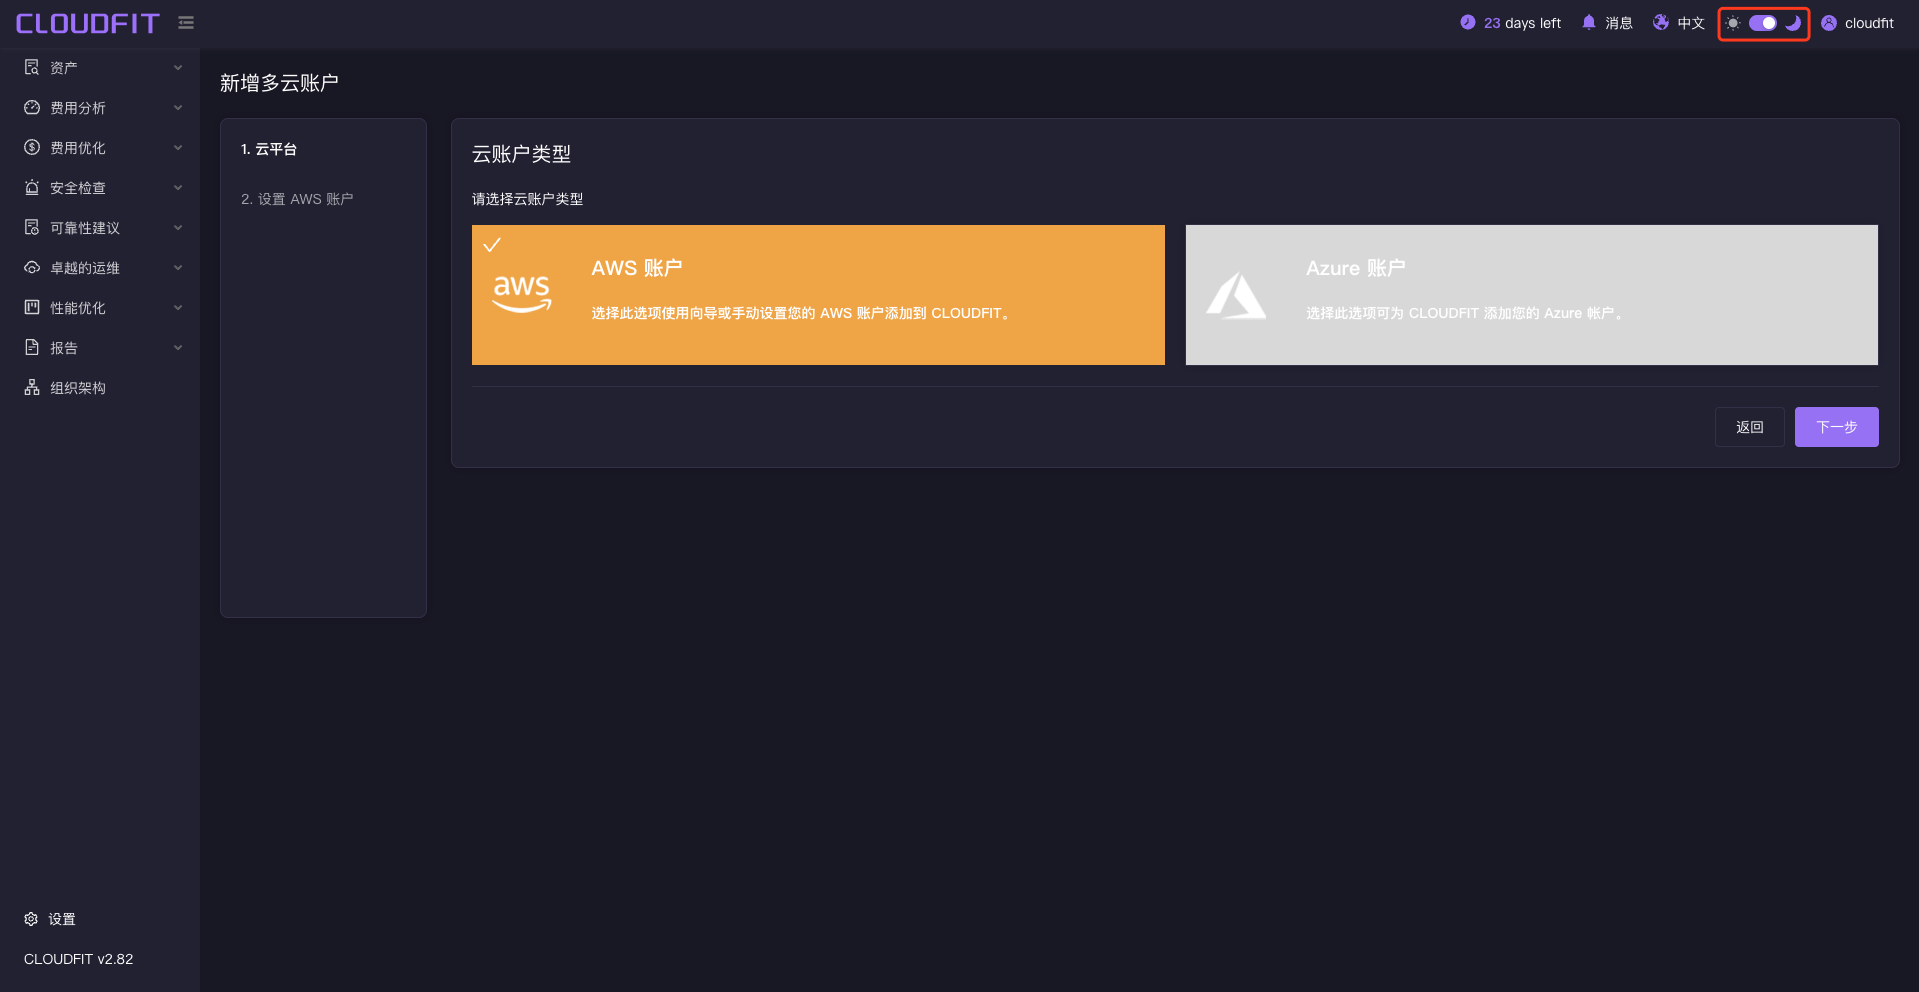The width and height of the screenshot is (1919, 992).
Task: Go to step 1. 云平台
Action: [x=269, y=149]
